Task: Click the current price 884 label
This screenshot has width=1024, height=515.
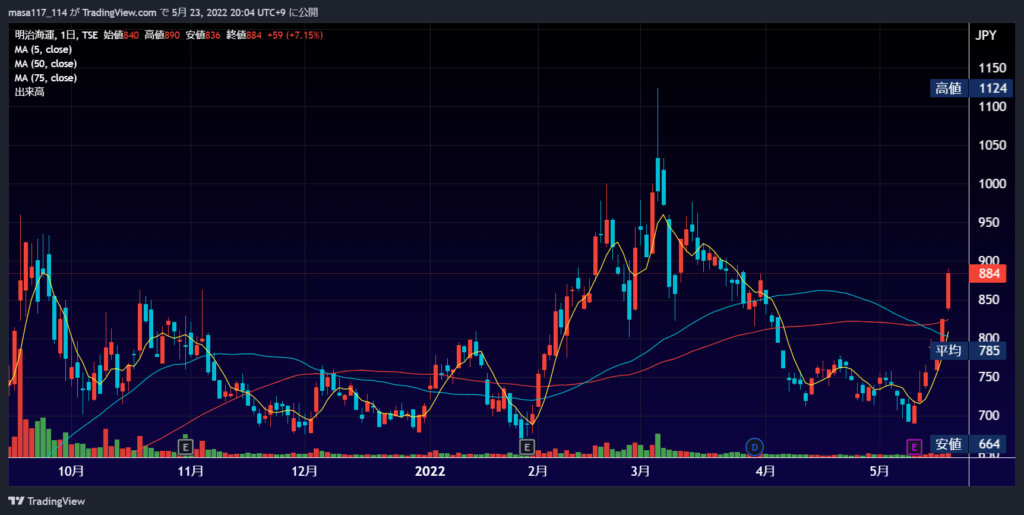Action: 987,273
